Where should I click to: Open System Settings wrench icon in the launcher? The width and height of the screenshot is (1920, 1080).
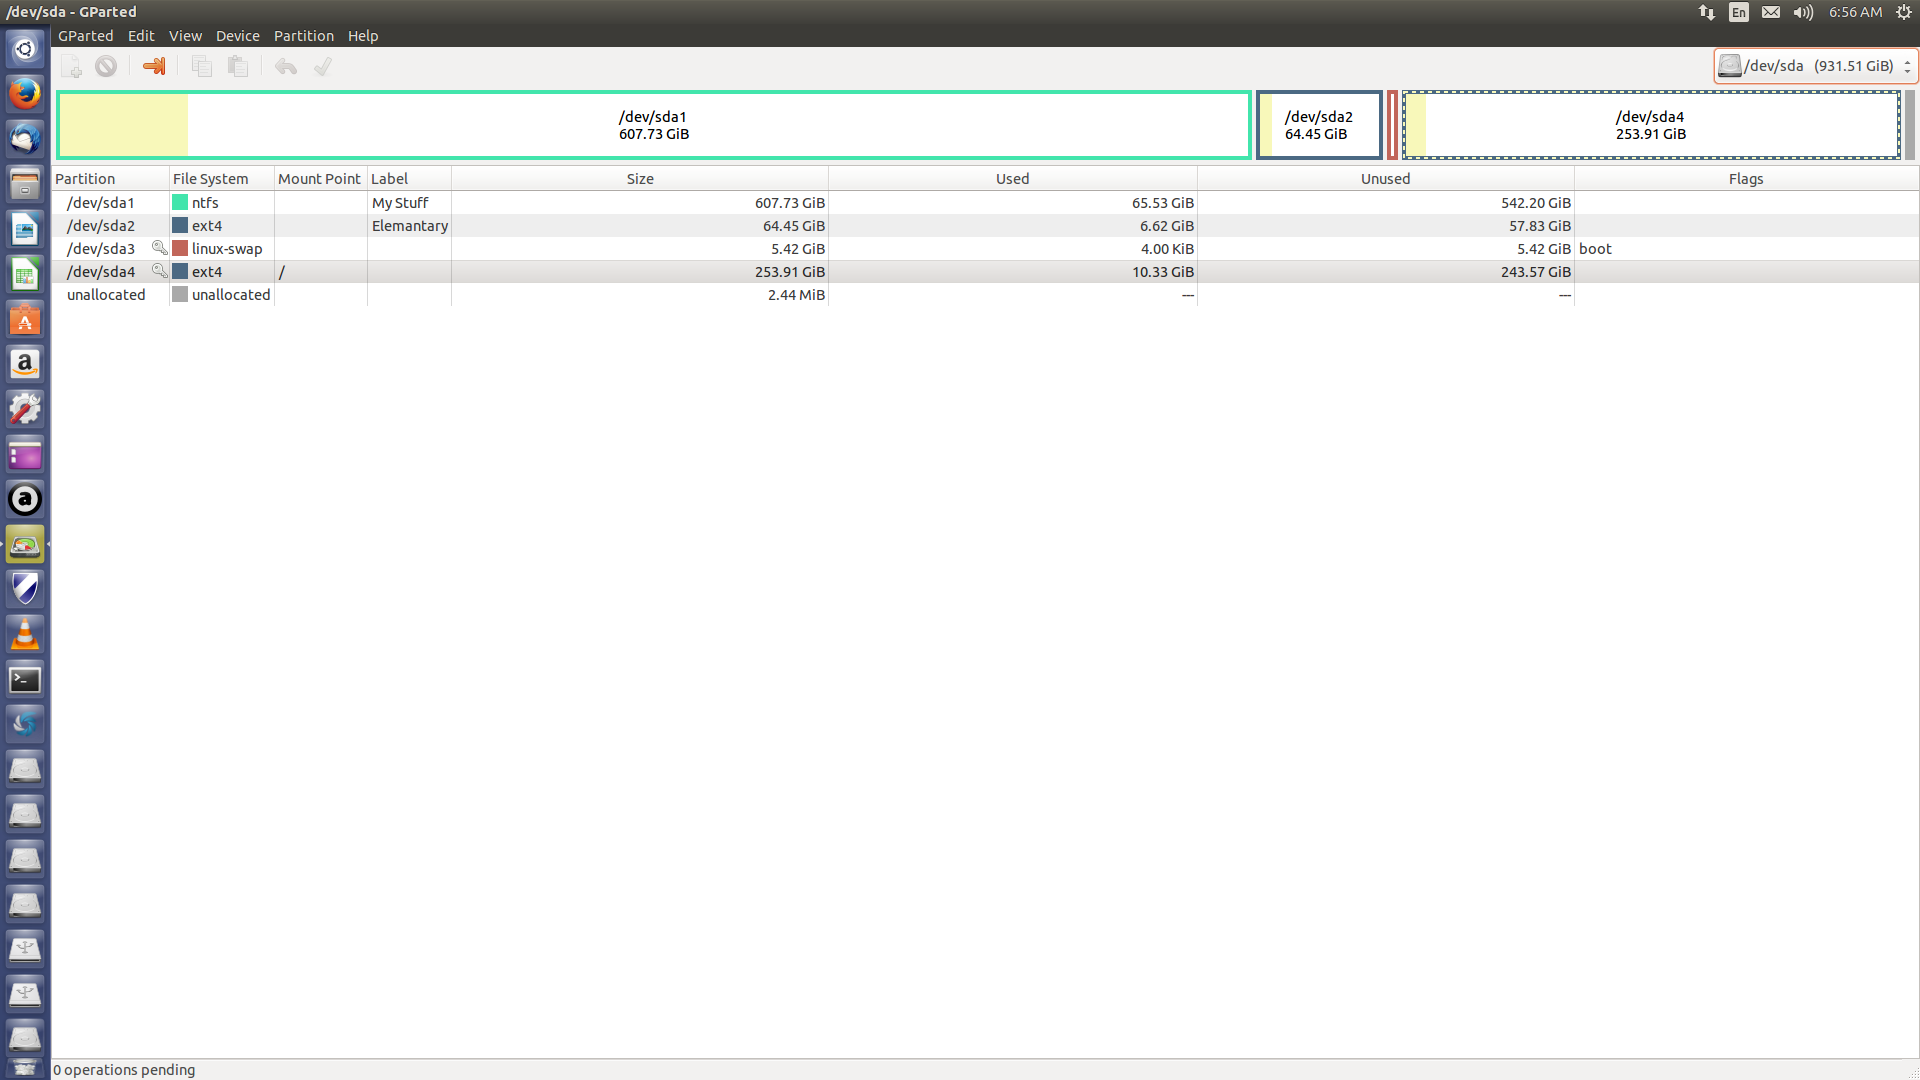pos(25,410)
